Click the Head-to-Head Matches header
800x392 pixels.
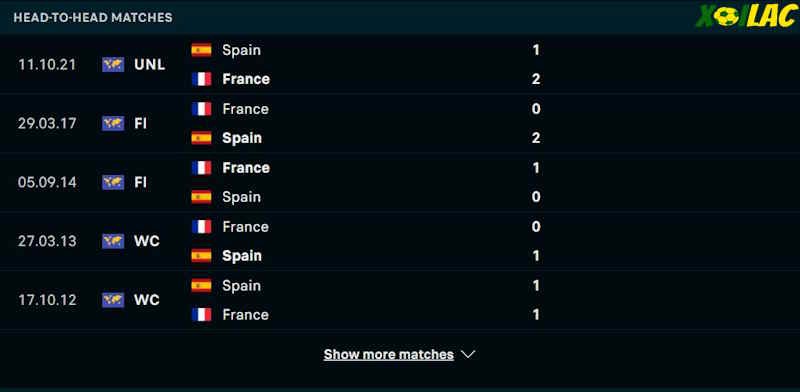[93, 17]
